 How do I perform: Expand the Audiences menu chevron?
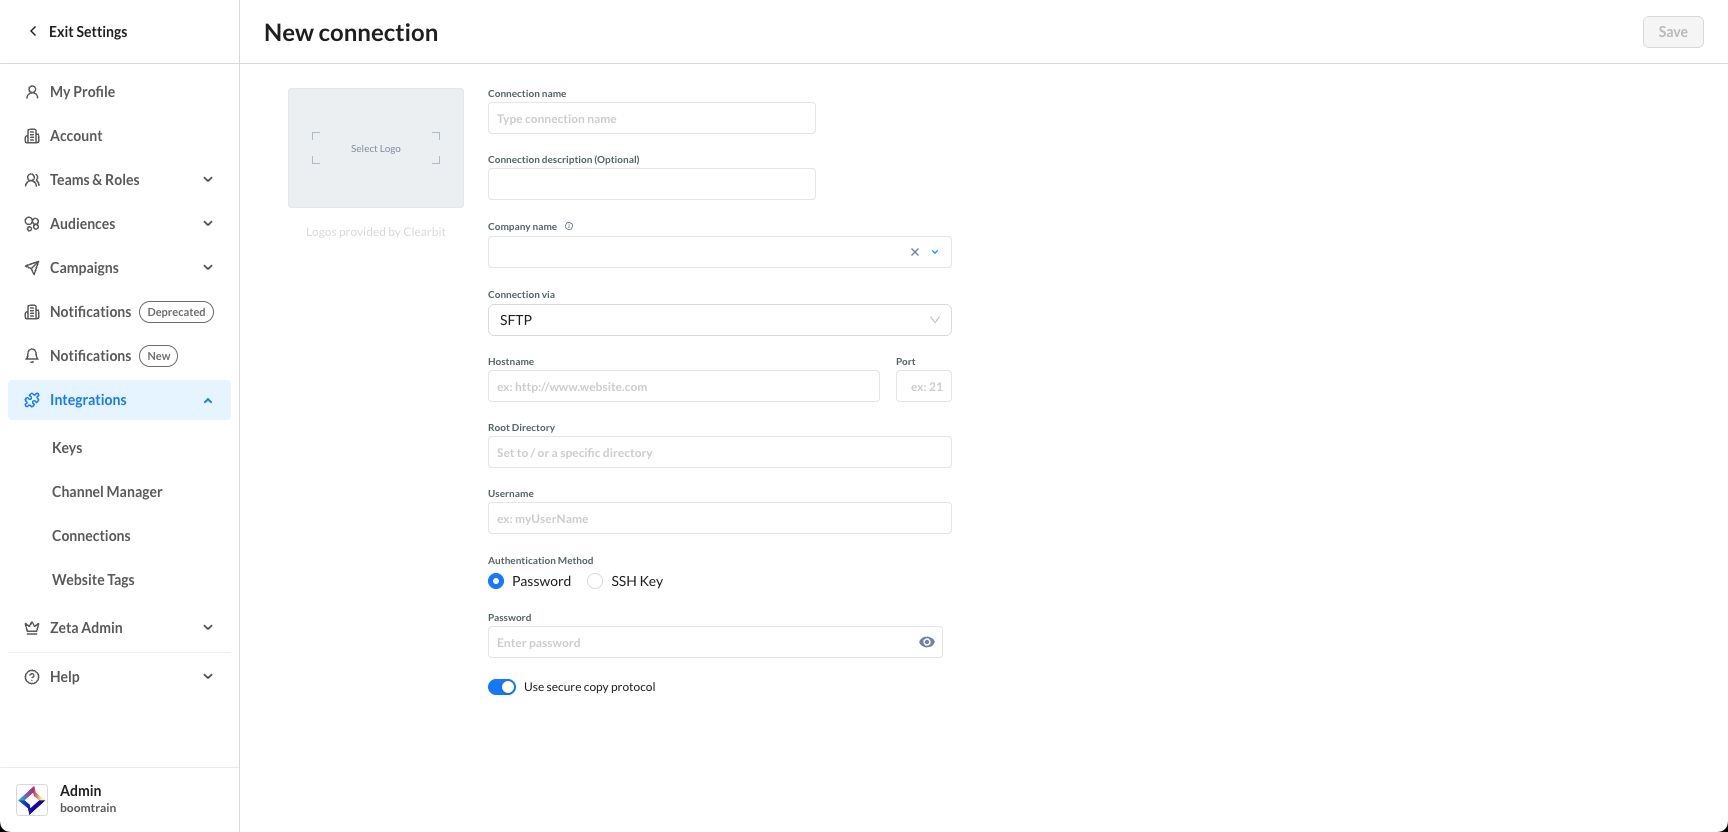pos(208,224)
